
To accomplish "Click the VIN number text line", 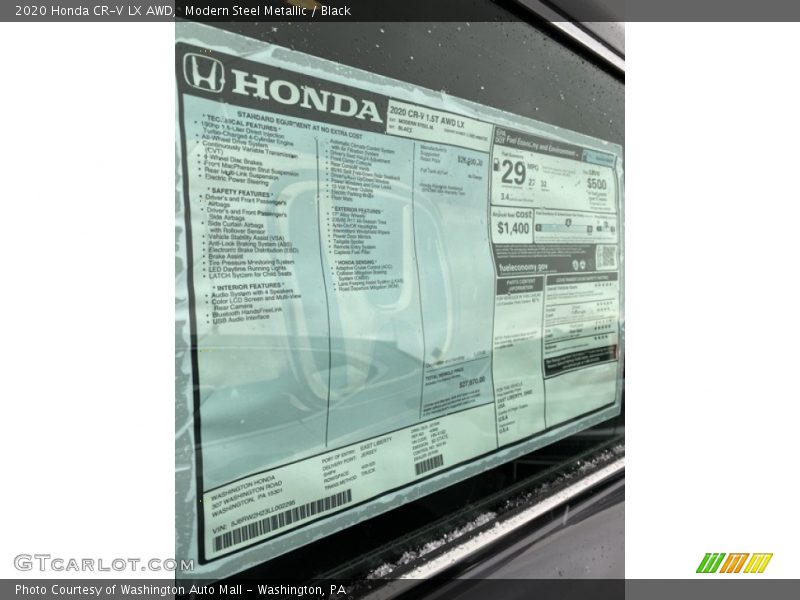I will pyautogui.click(x=254, y=517).
